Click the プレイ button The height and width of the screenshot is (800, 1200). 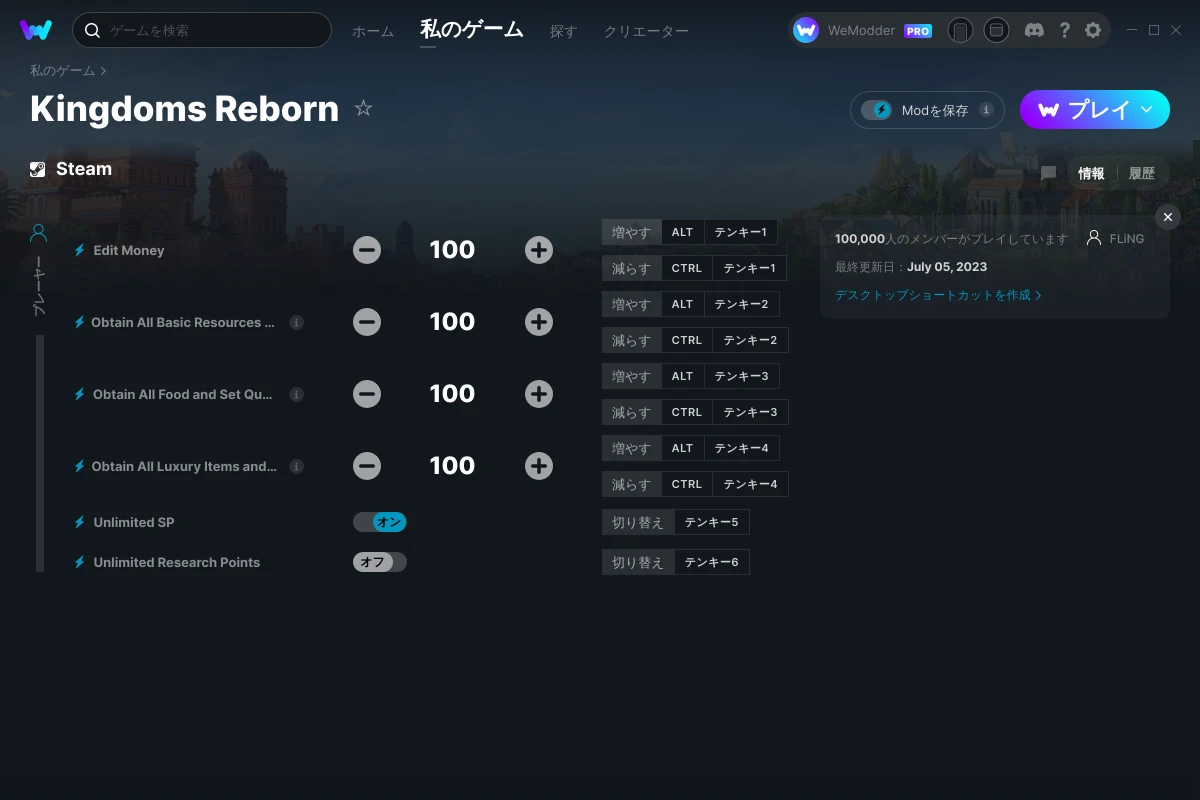[x=1095, y=110]
